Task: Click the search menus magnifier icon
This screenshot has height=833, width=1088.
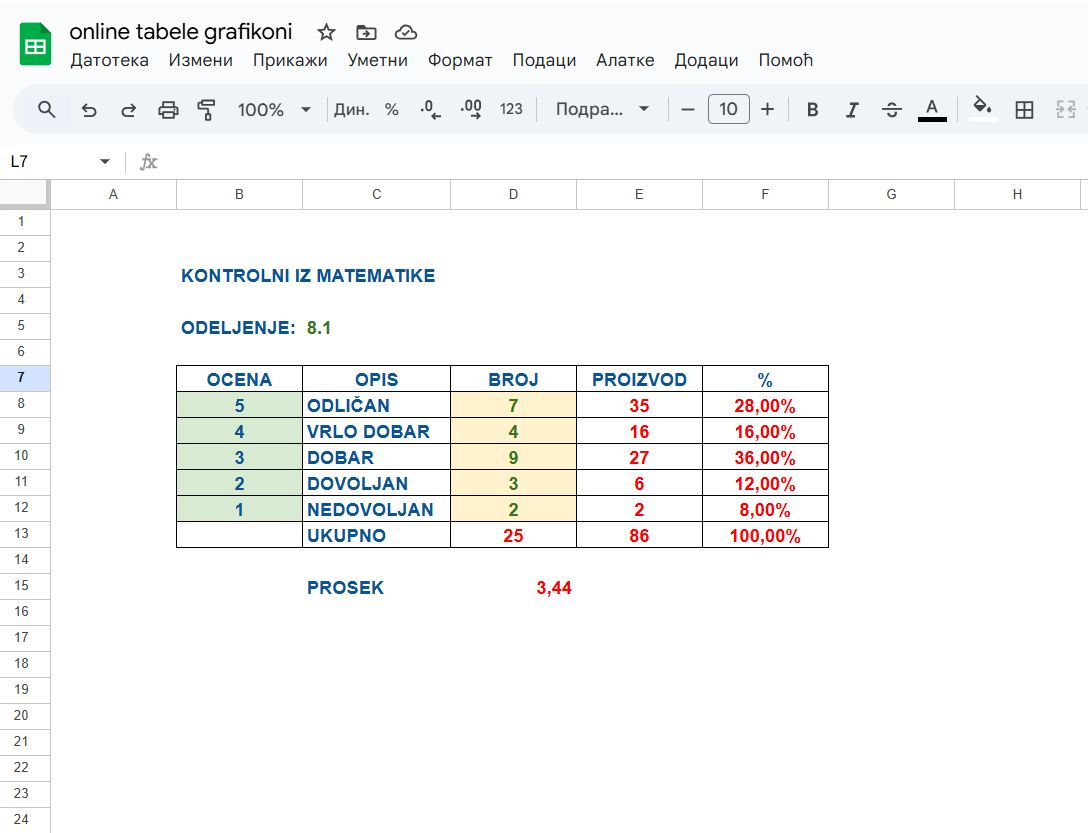Action: (46, 109)
